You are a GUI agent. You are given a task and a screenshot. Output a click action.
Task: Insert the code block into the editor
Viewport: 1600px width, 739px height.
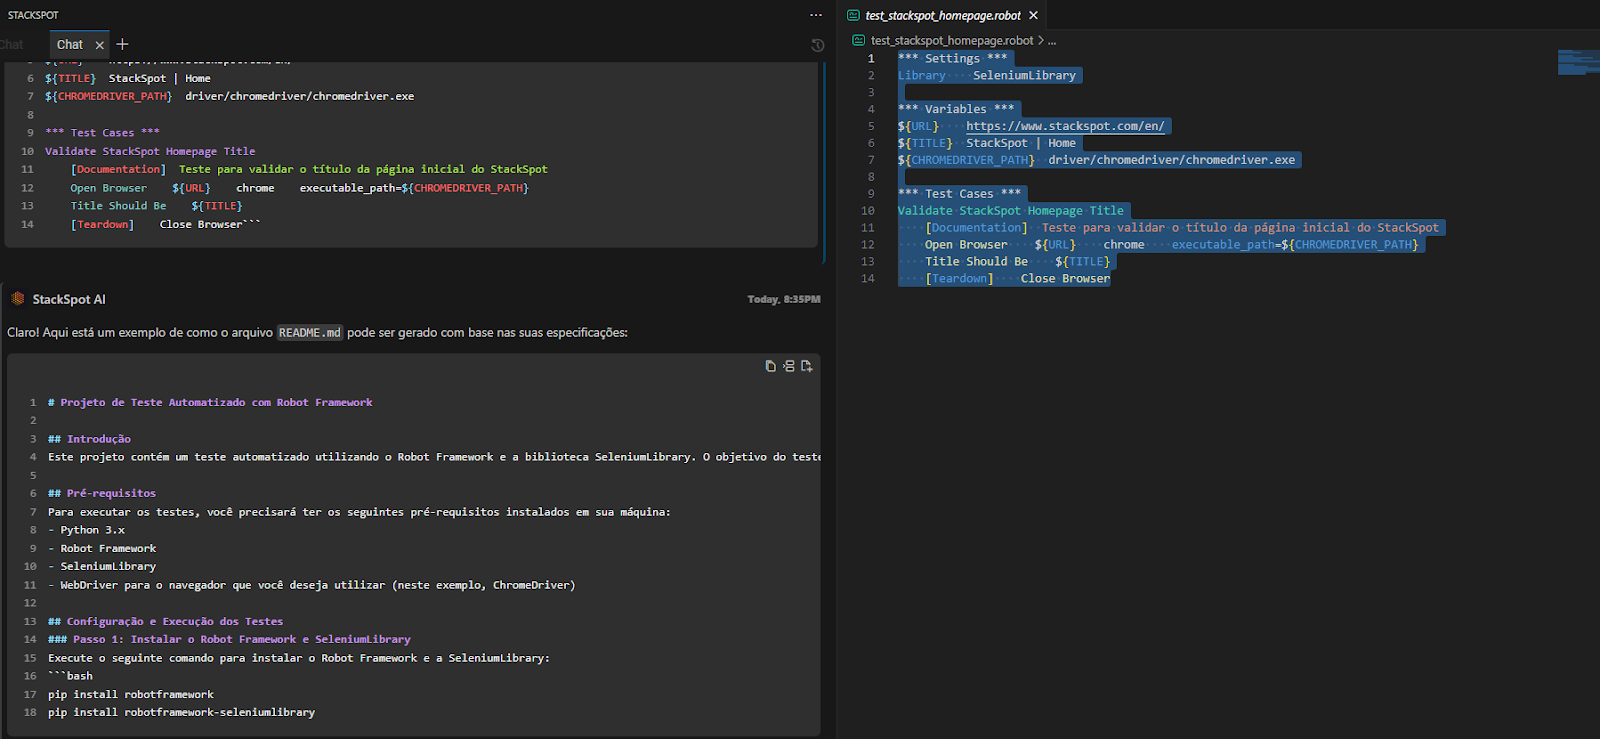(788, 366)
